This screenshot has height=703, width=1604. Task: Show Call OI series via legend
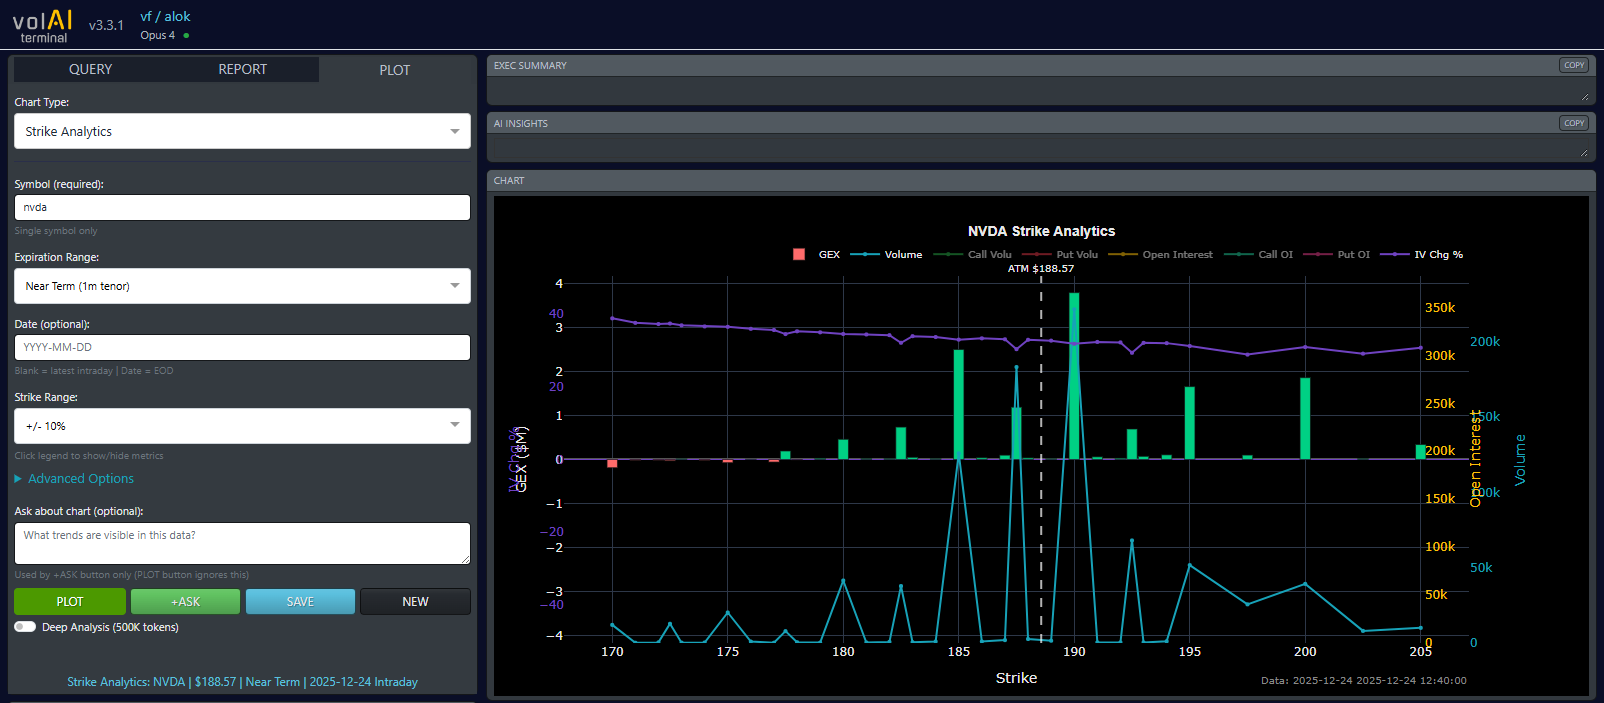[1258, 254]
